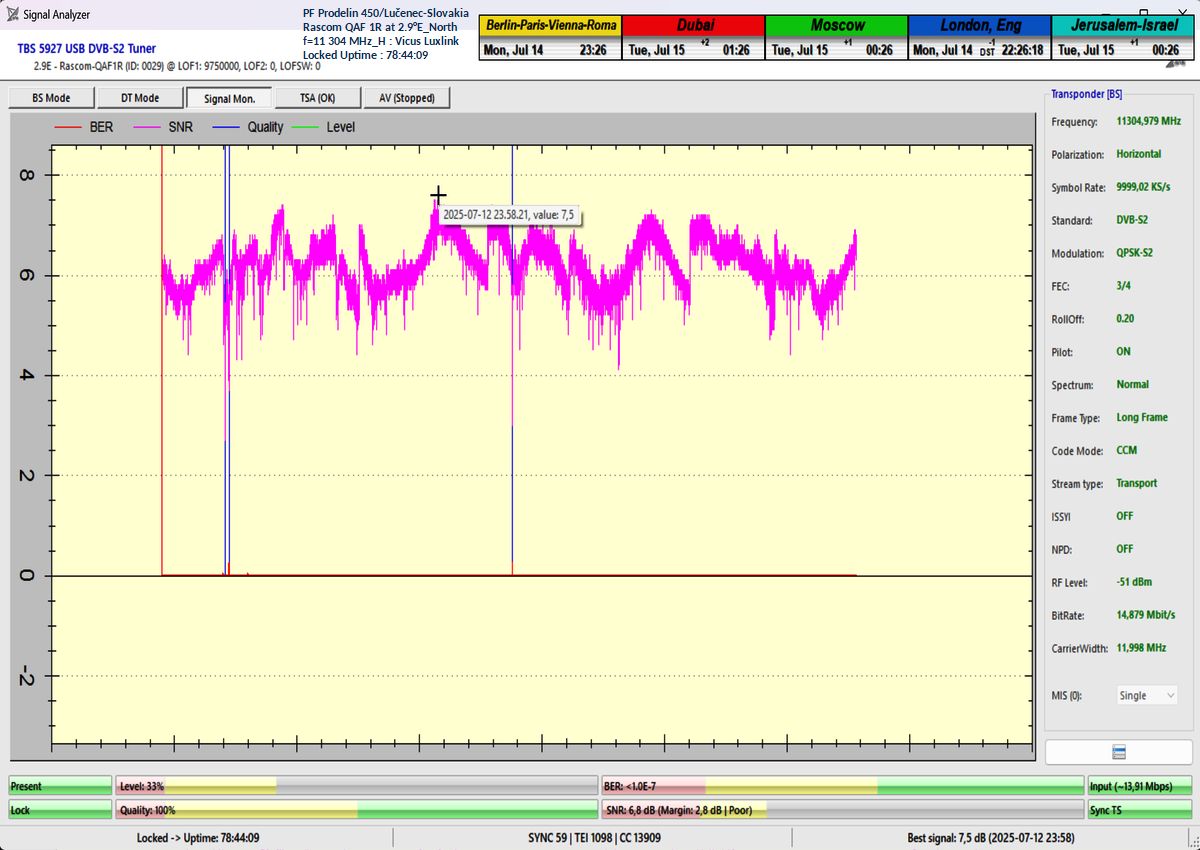The image size is (1200, 850).
Task: Click the Level 33% meter bar
Action: (x=356, y=787)
